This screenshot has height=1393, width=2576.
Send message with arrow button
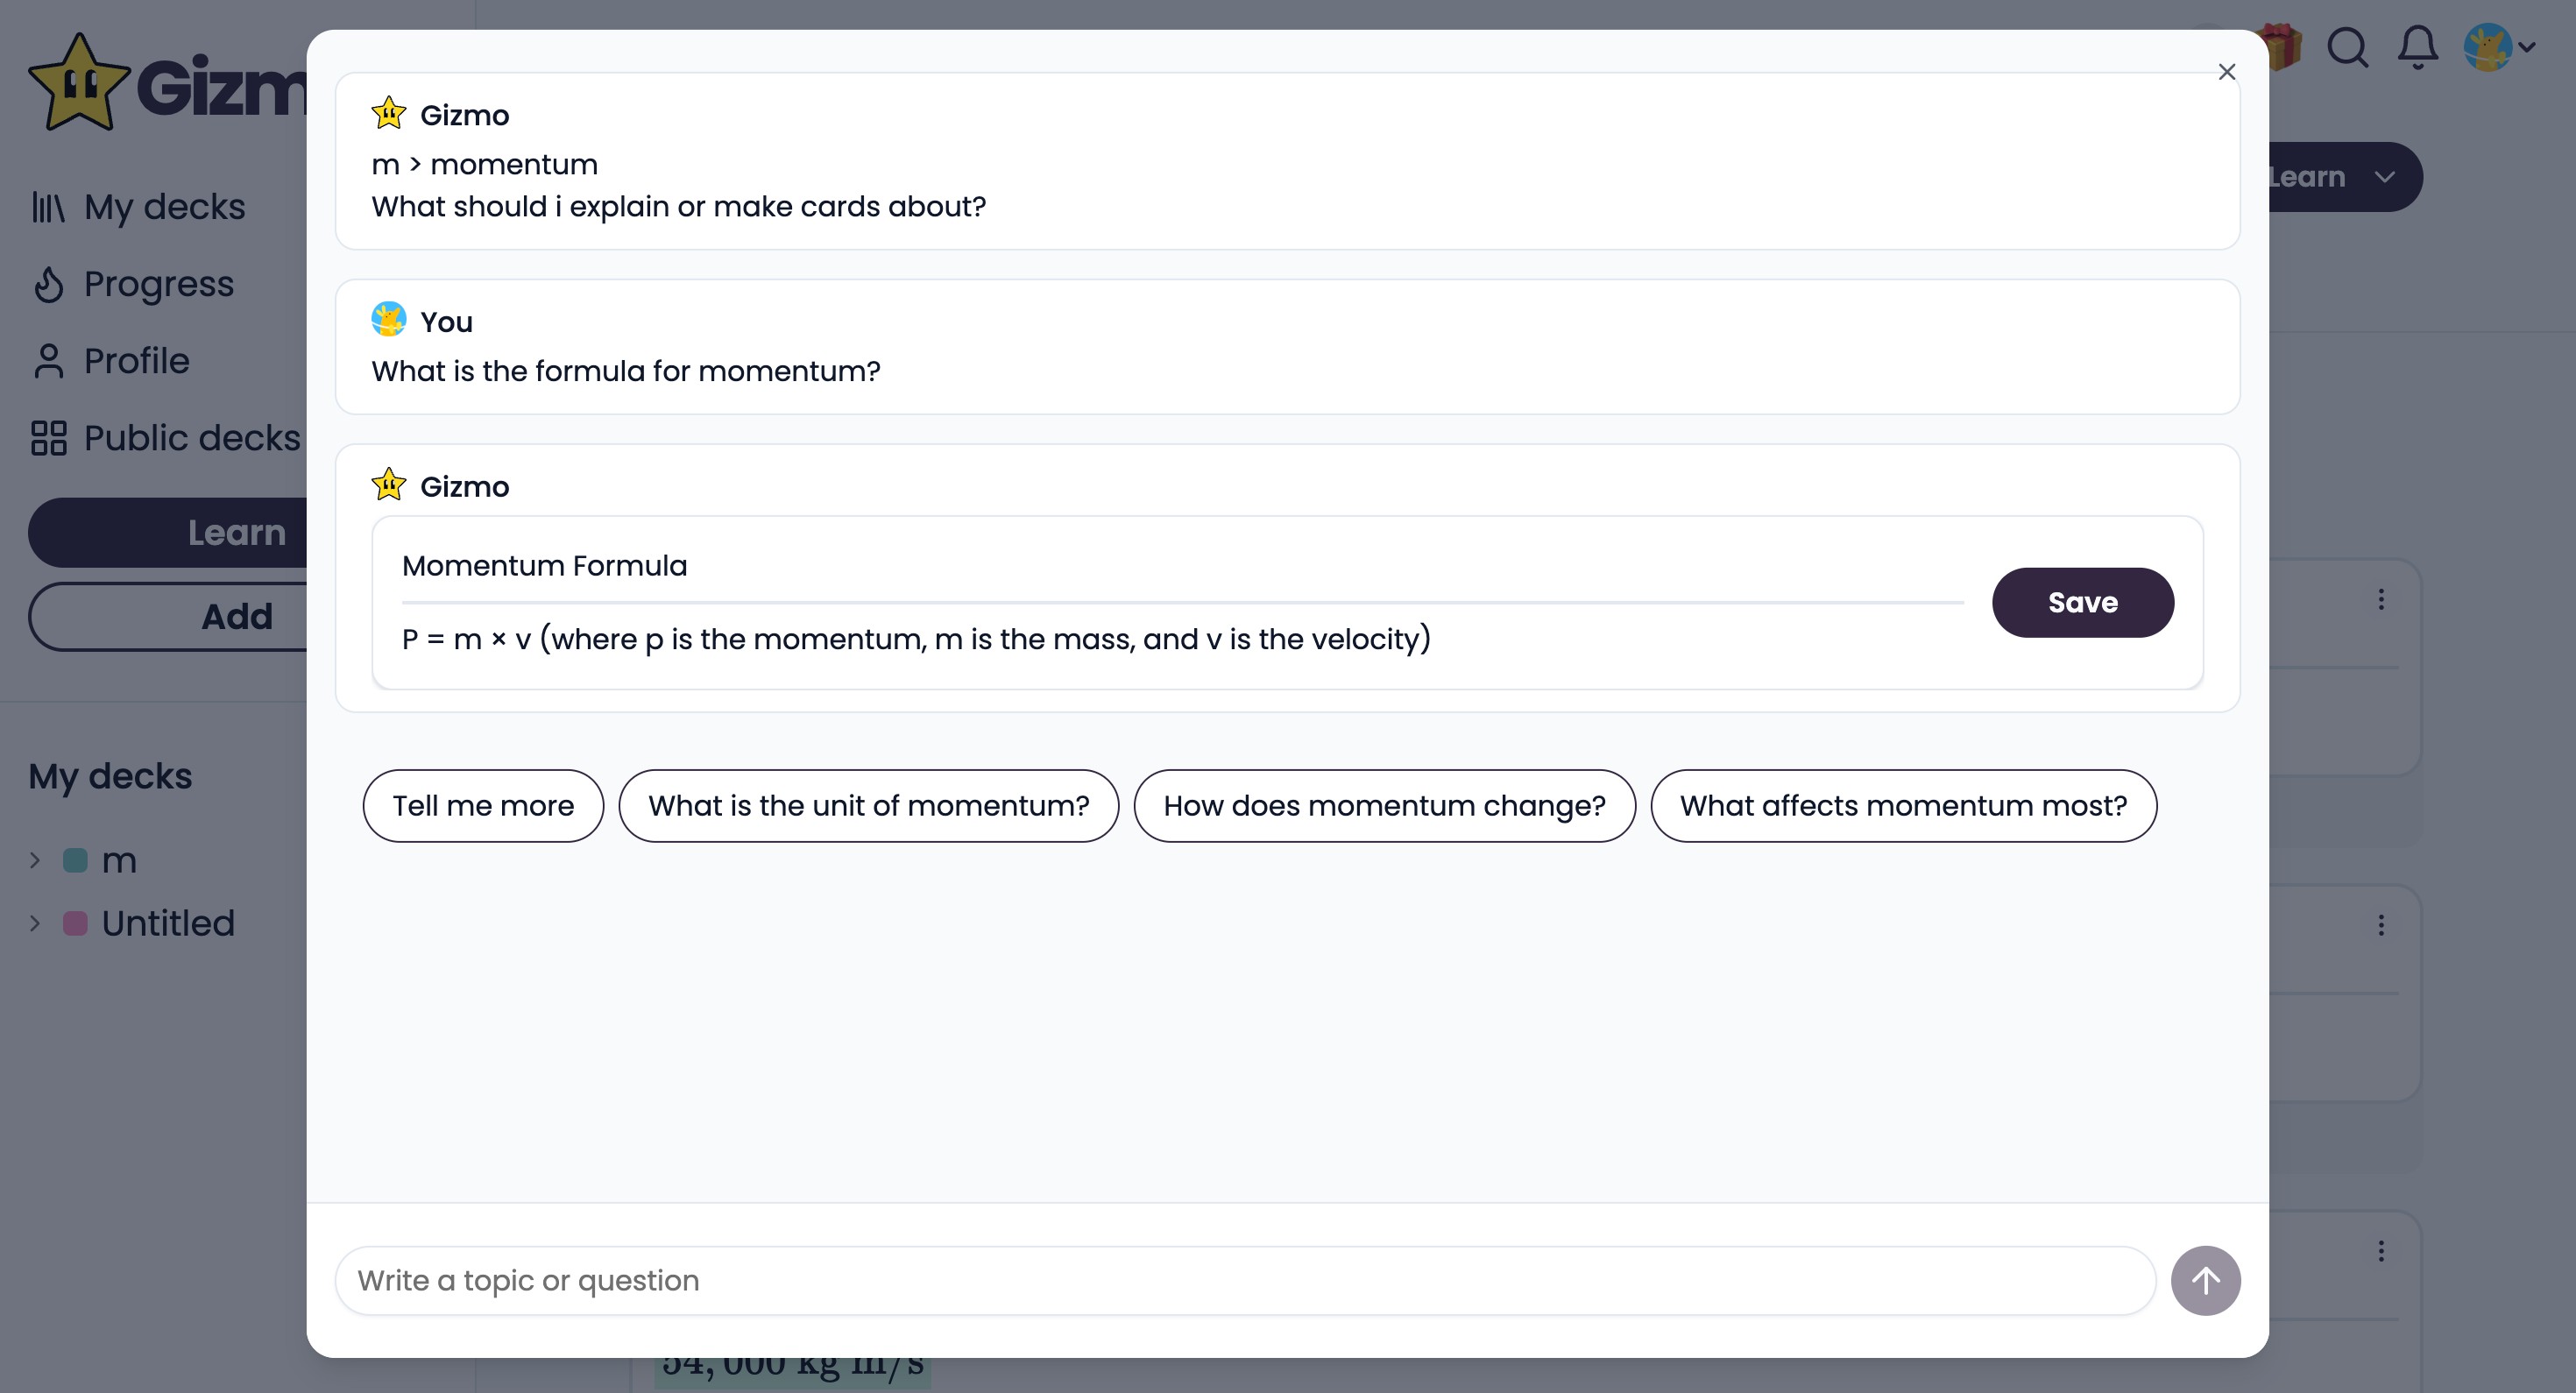[2205, 1281]
